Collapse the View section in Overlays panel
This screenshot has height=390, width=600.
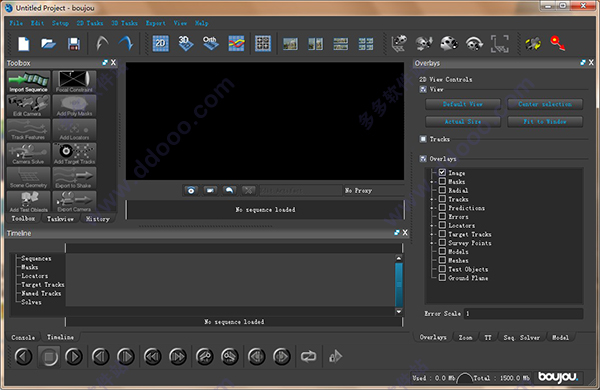tap(423, 89)
